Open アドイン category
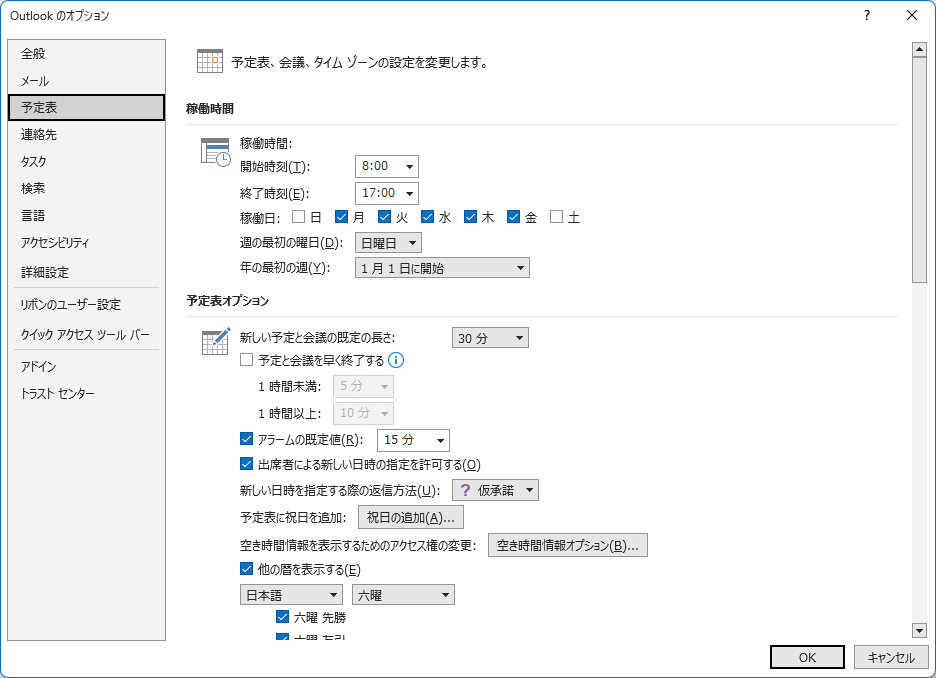This screenshot has height=678, width=936. 87,366
